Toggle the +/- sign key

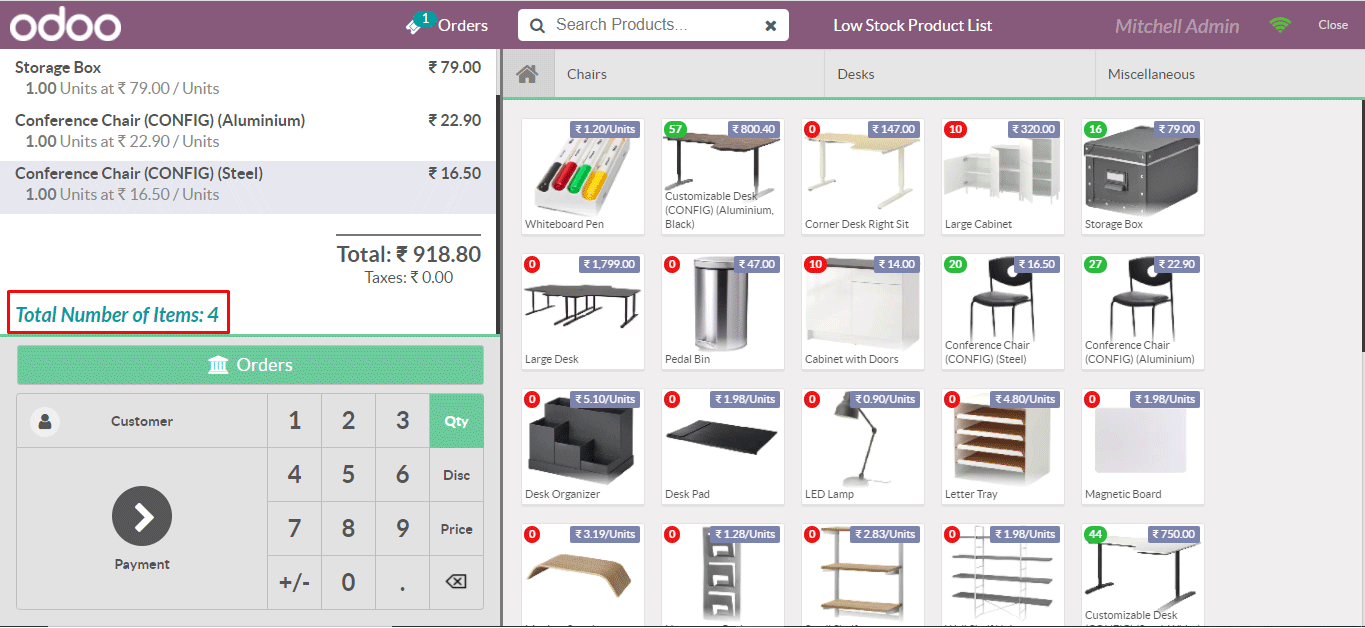point(294,582)
